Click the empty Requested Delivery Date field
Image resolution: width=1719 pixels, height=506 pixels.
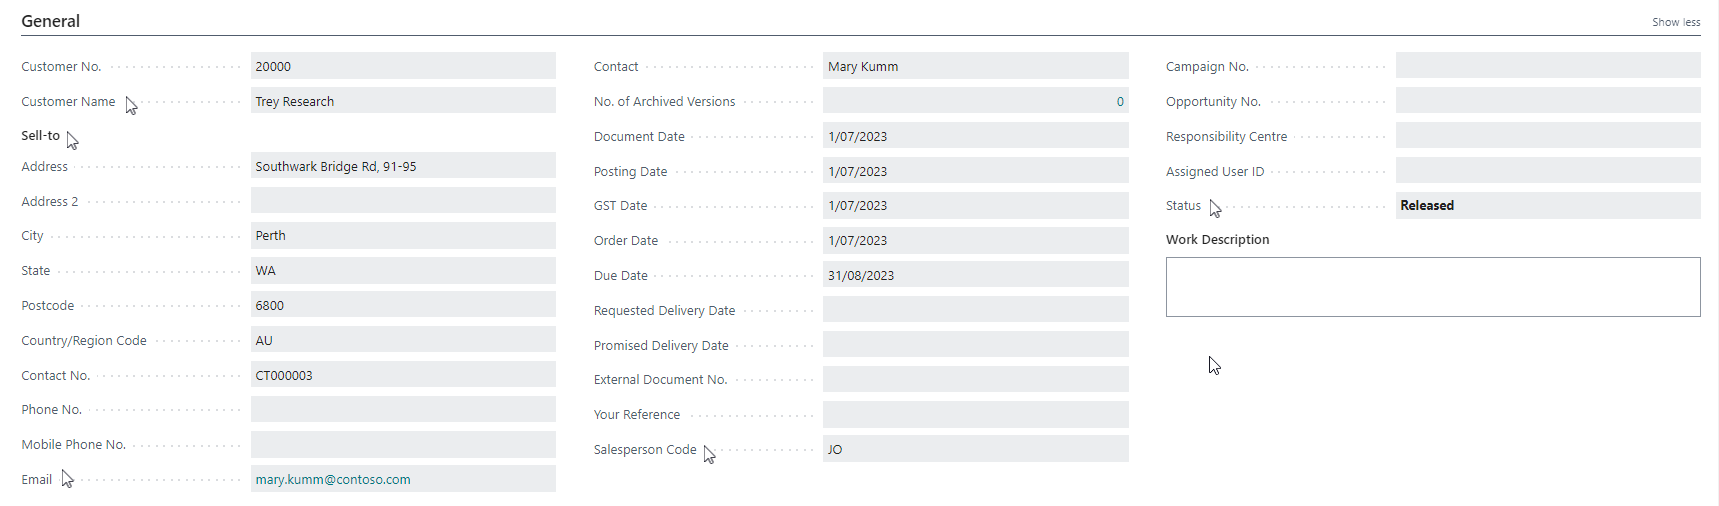[976, 310]
